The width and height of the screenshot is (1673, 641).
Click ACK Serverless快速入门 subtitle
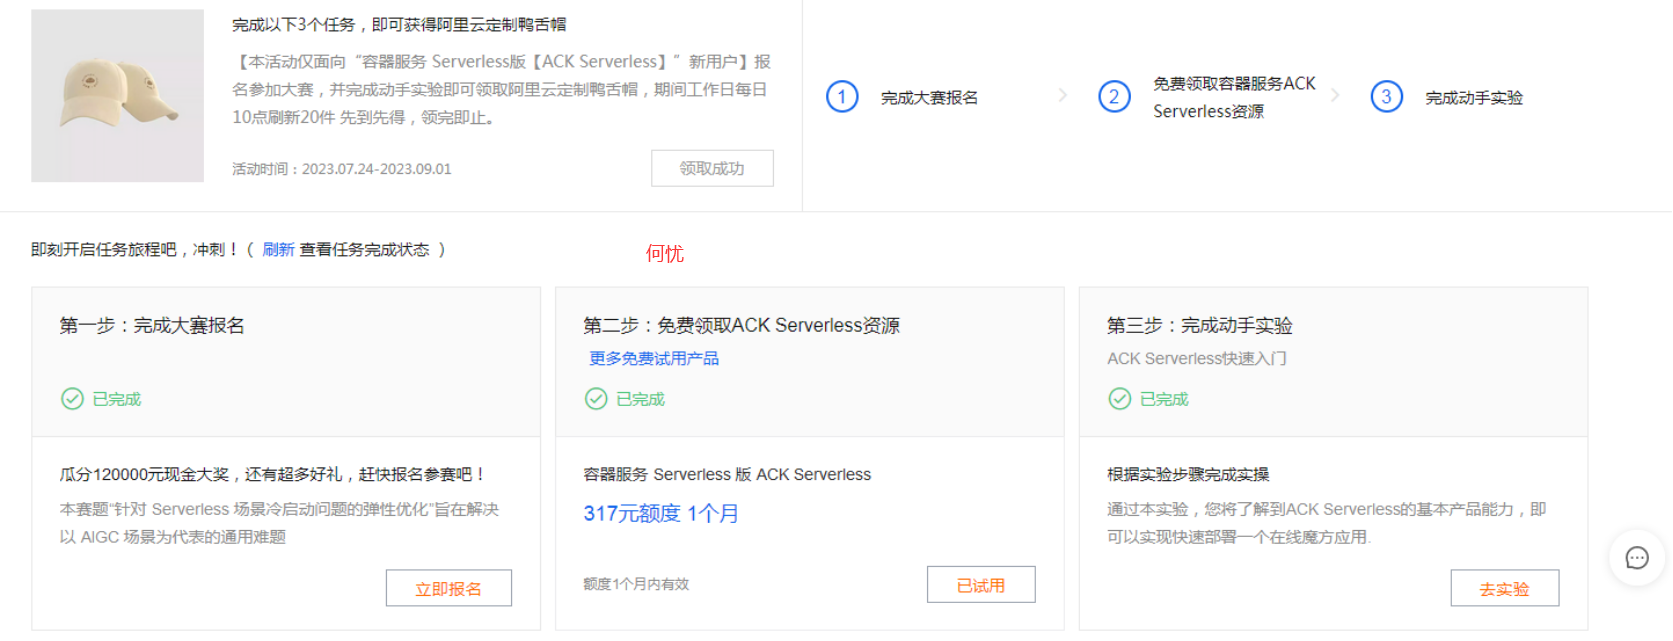1196,358
